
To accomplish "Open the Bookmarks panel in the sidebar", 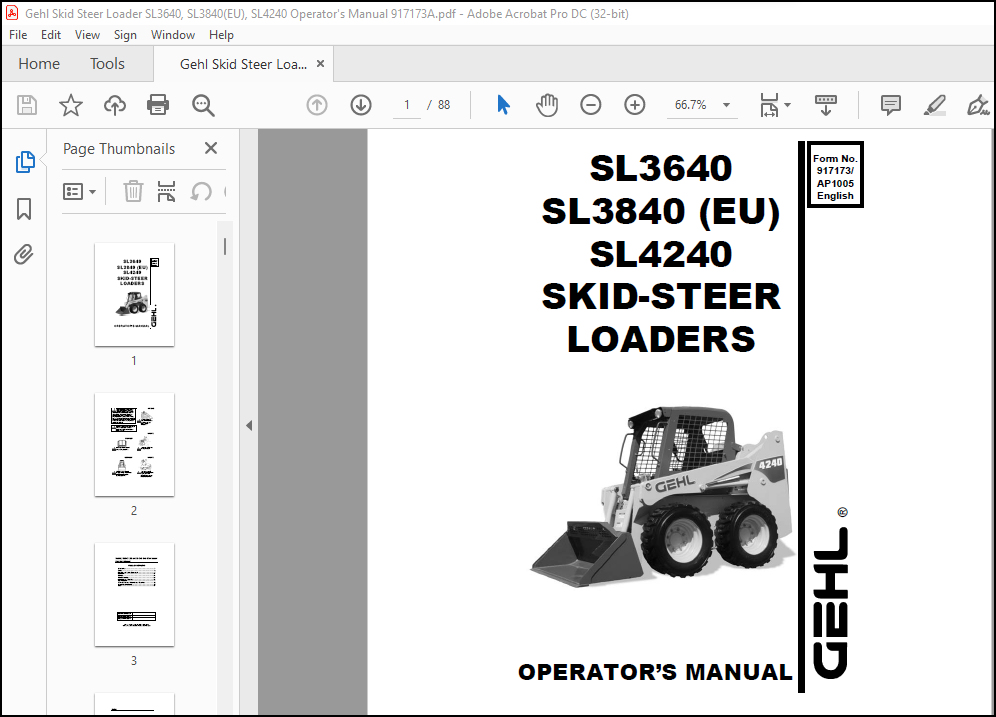I will [x=24, y=209].
